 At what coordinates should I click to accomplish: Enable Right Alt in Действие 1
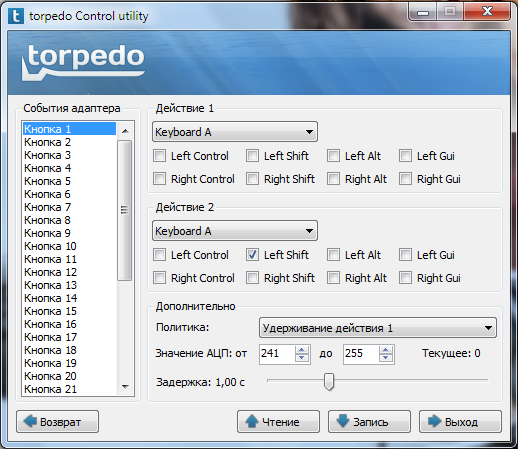tap(333, 179)
